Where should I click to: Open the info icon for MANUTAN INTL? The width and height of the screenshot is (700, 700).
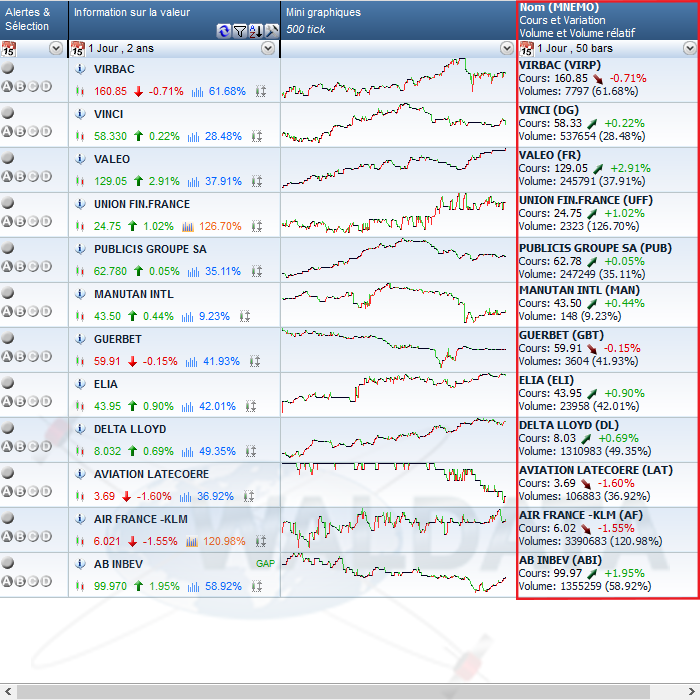click(80, 294)
